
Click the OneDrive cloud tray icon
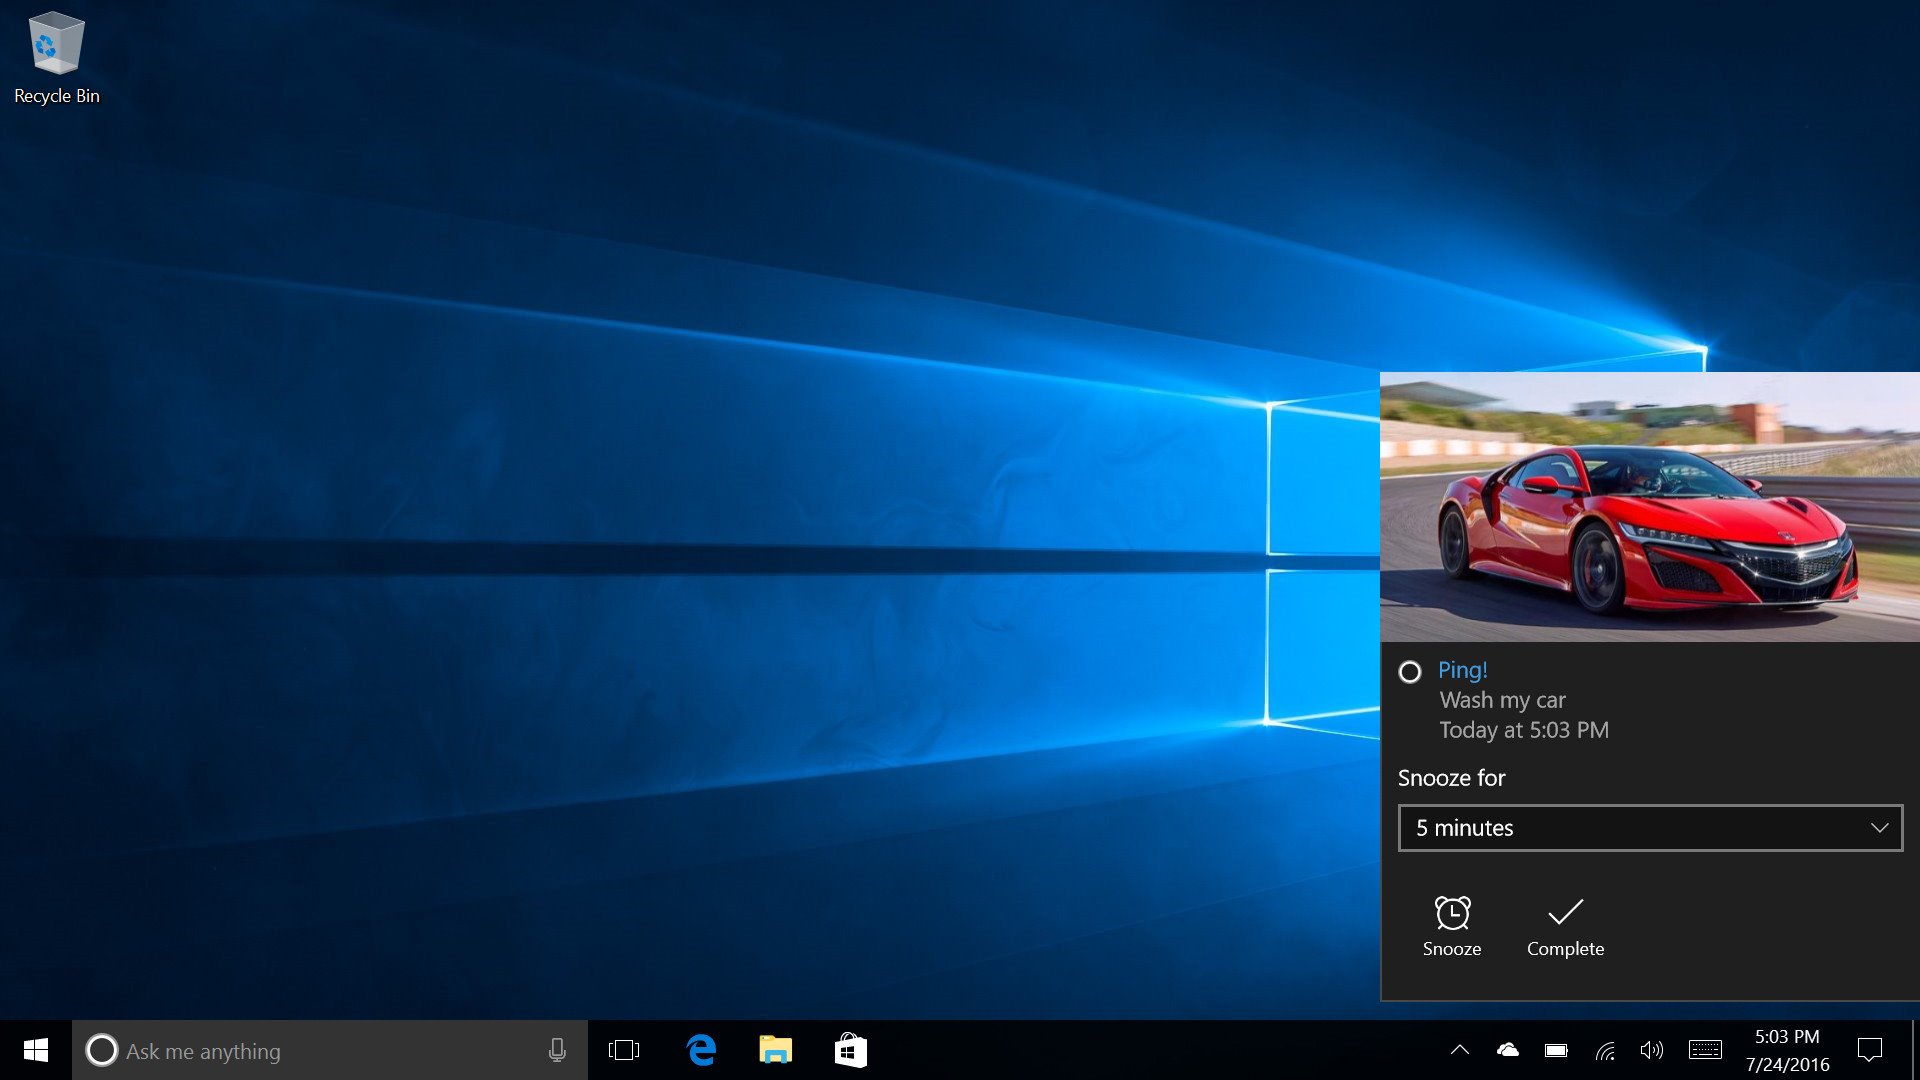click(x=1507, y=1050)
